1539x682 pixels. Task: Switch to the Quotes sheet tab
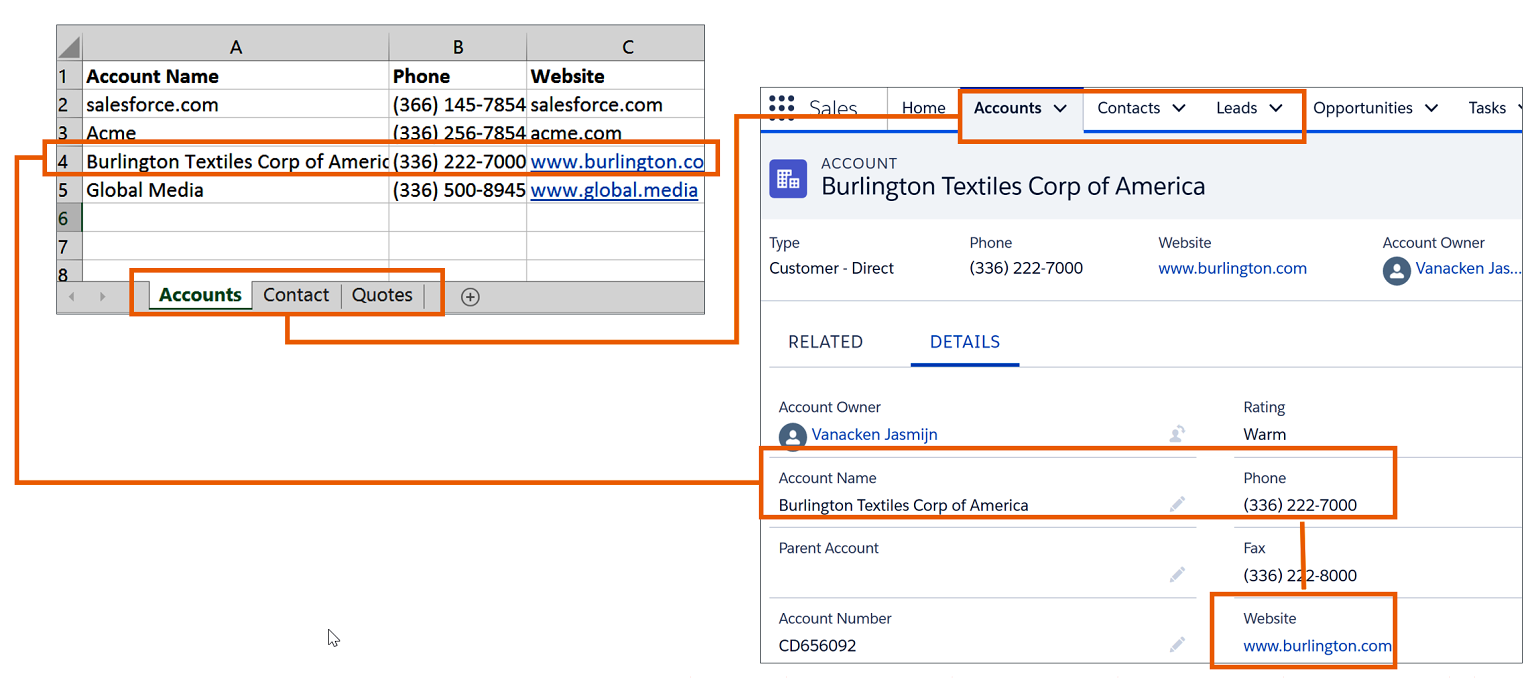point(382,295)
